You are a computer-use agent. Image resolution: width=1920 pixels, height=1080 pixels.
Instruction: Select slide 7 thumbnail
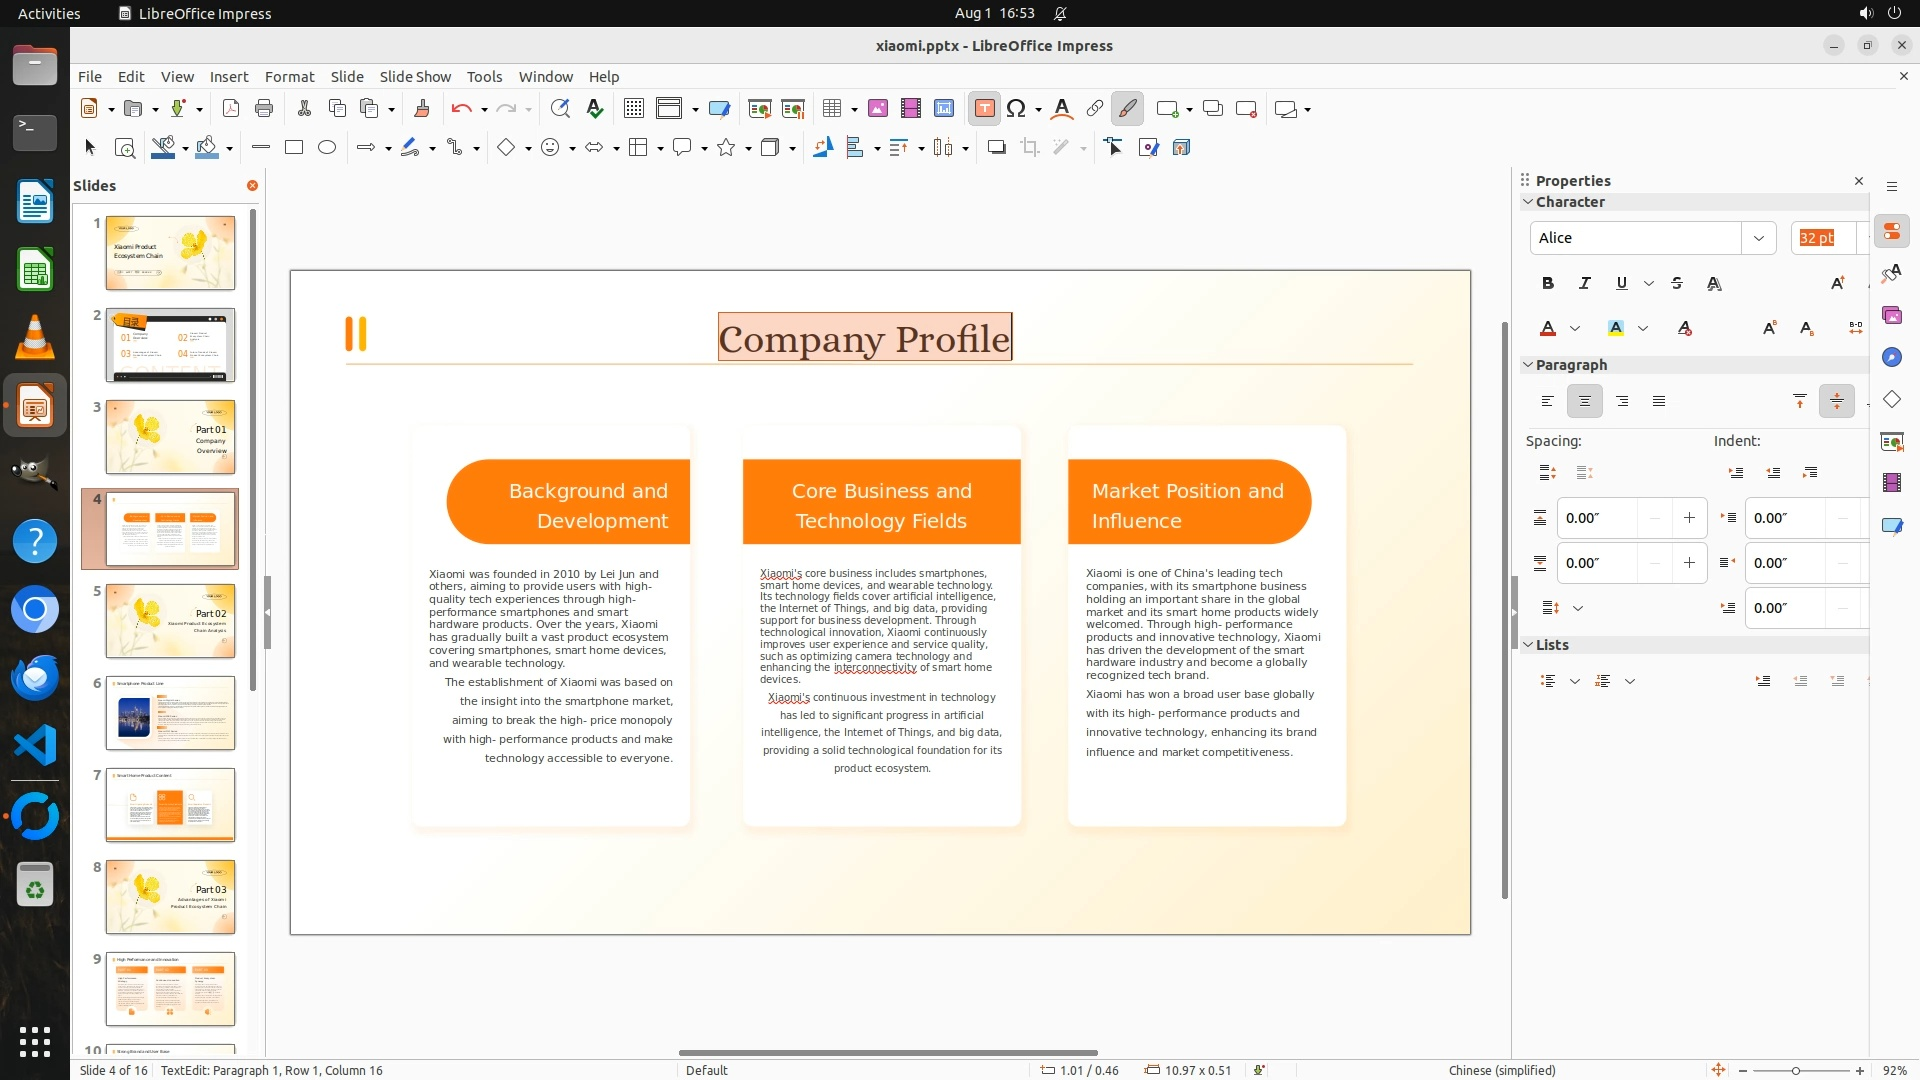click(x=170, y=805)
